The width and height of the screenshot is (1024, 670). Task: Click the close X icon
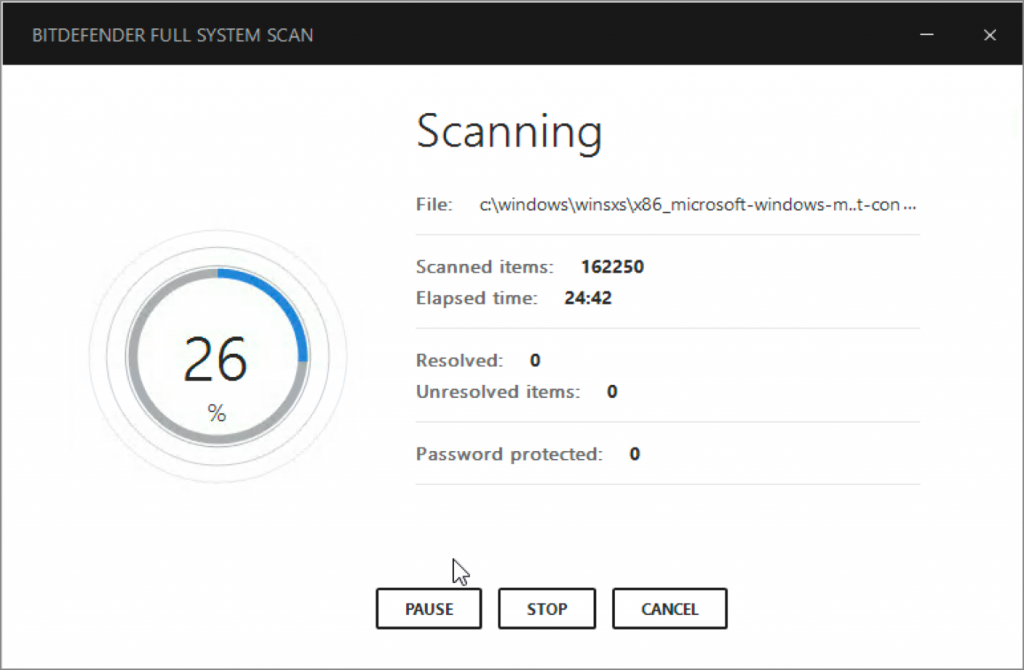click(x=989, y=34)
